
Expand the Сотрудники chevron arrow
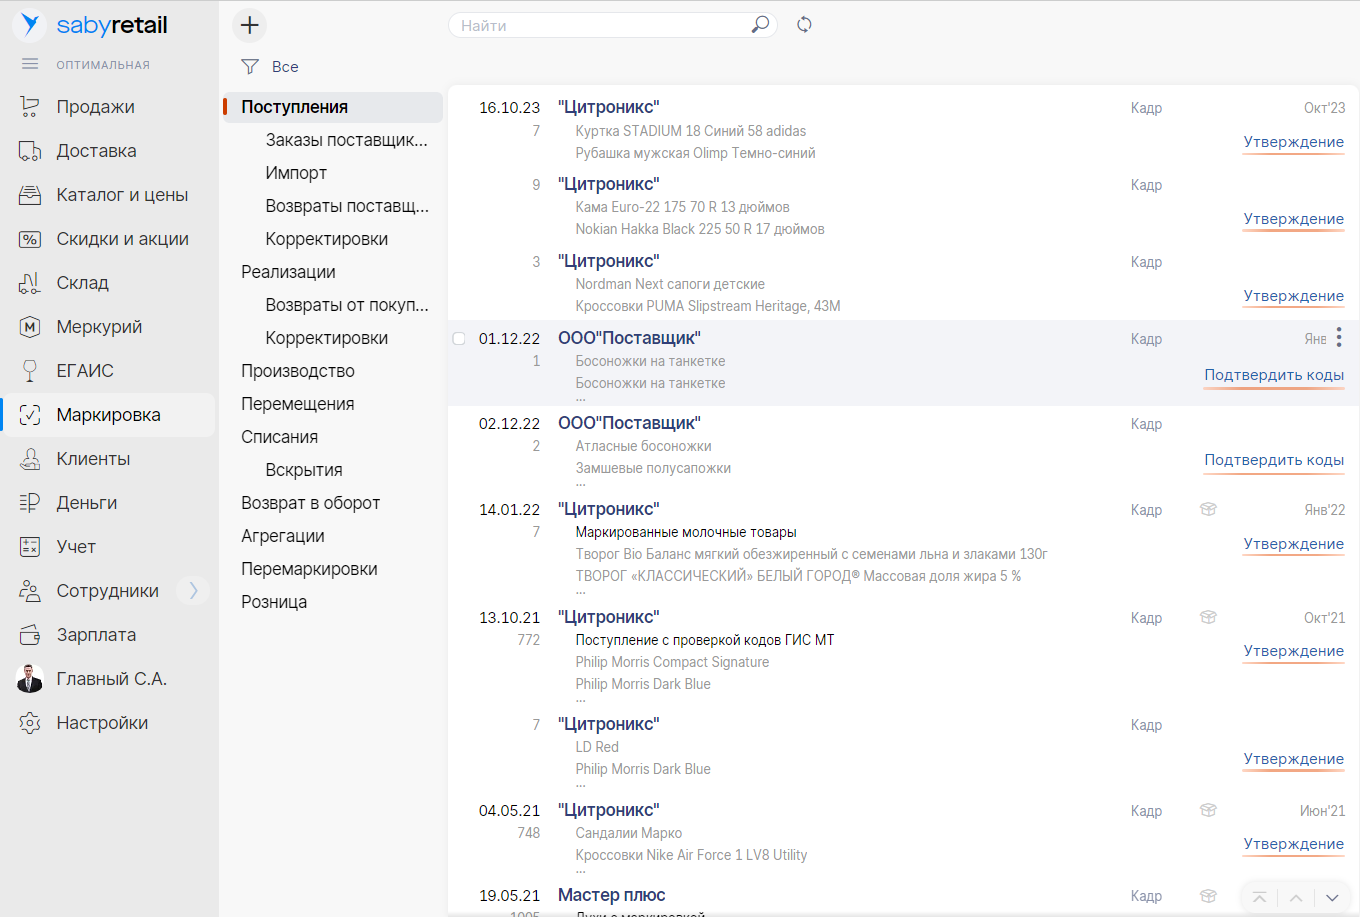[193, 591]
